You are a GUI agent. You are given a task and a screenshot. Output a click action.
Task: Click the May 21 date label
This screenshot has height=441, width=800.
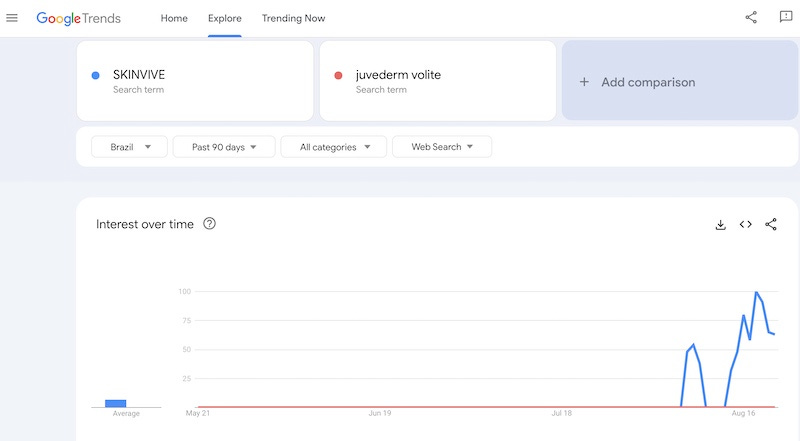pyautogui.click(x=197, y=413)
